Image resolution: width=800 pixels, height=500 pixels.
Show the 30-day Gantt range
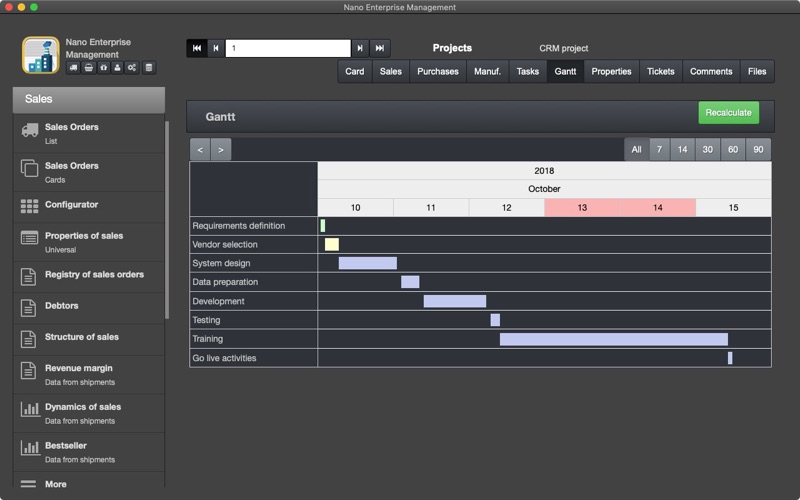pyautogui.click(x=707, y=149)
